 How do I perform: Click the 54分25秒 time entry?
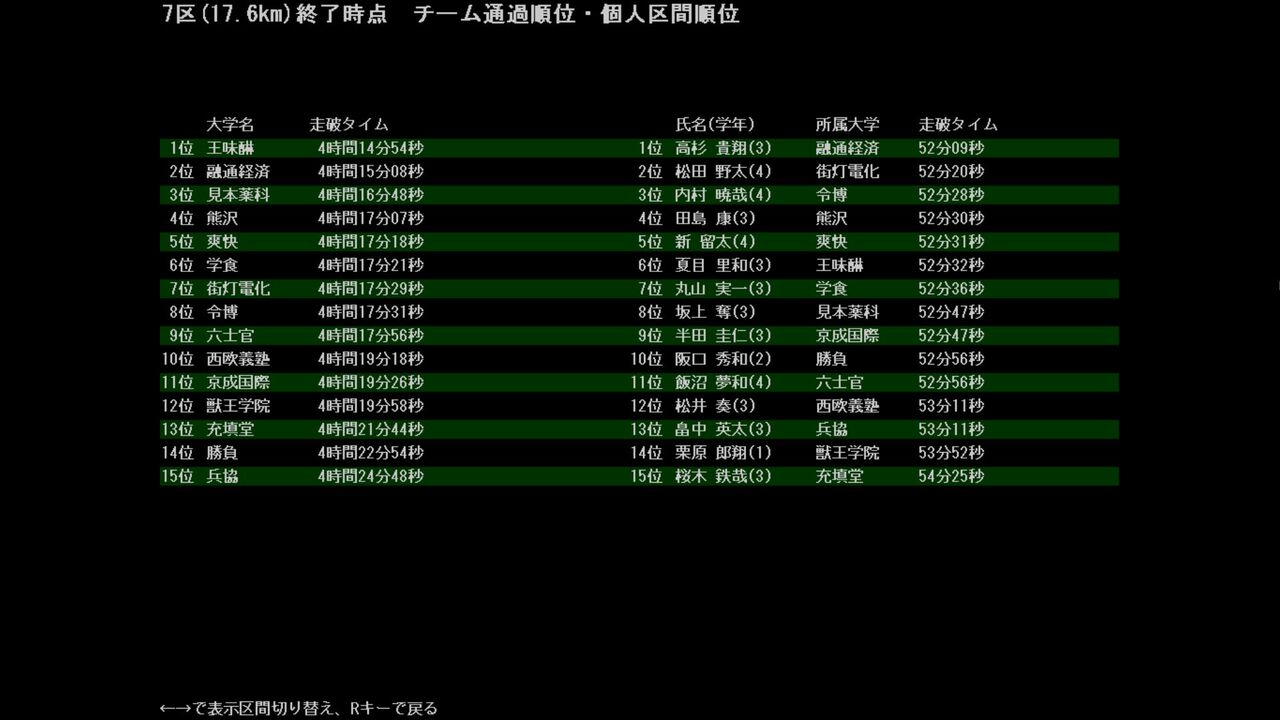click(951, 476)
